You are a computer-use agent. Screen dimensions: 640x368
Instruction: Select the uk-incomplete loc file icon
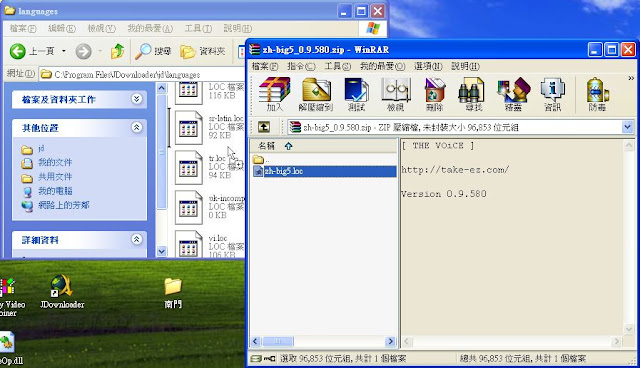[189, 207]
